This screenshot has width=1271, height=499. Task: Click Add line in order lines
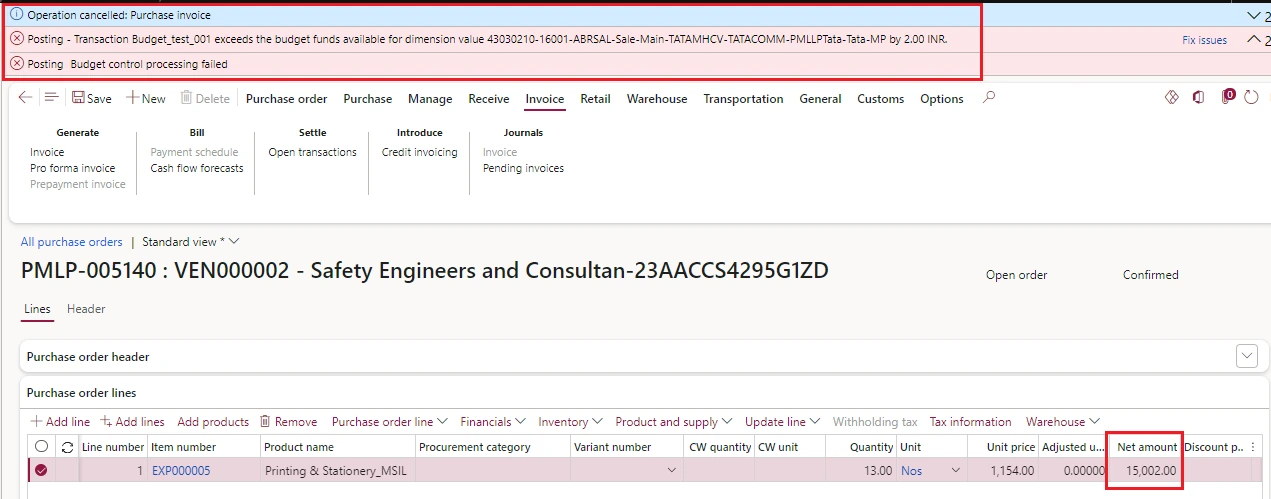60,422
